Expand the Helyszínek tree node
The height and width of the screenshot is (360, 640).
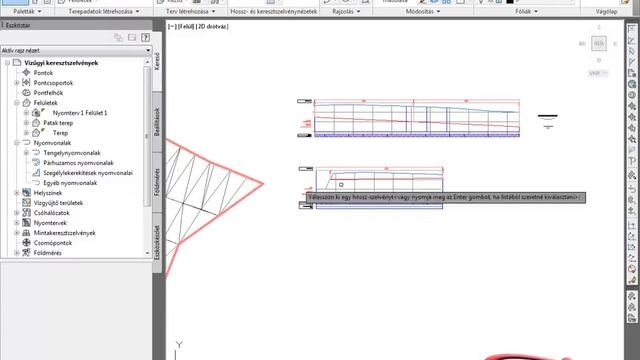tap(17, 193)
